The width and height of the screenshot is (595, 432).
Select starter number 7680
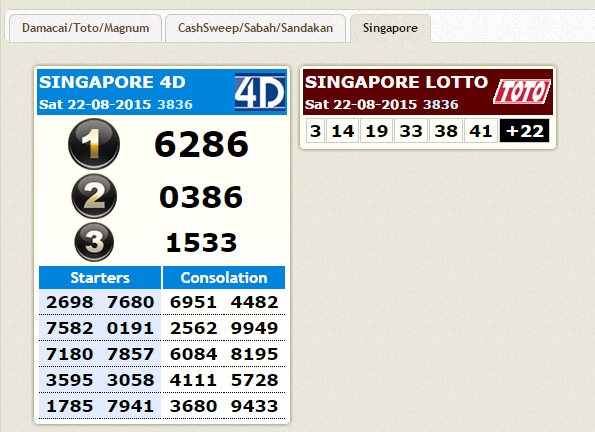point(131,302)
